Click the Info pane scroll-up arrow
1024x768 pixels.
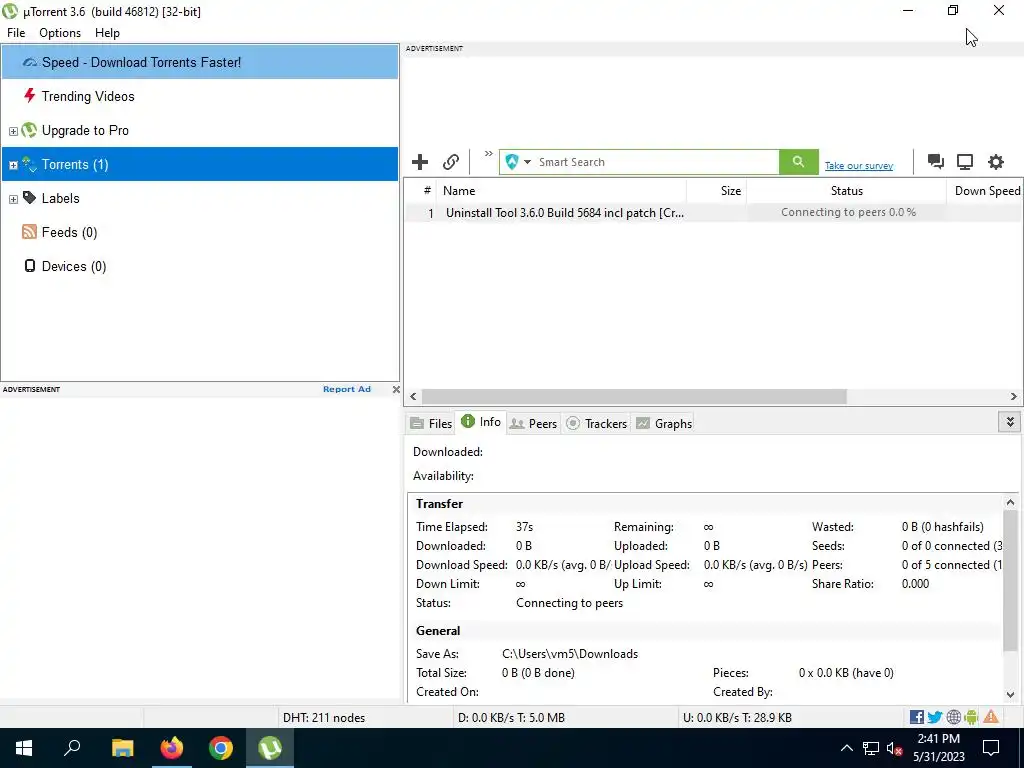click(1010, 502)
